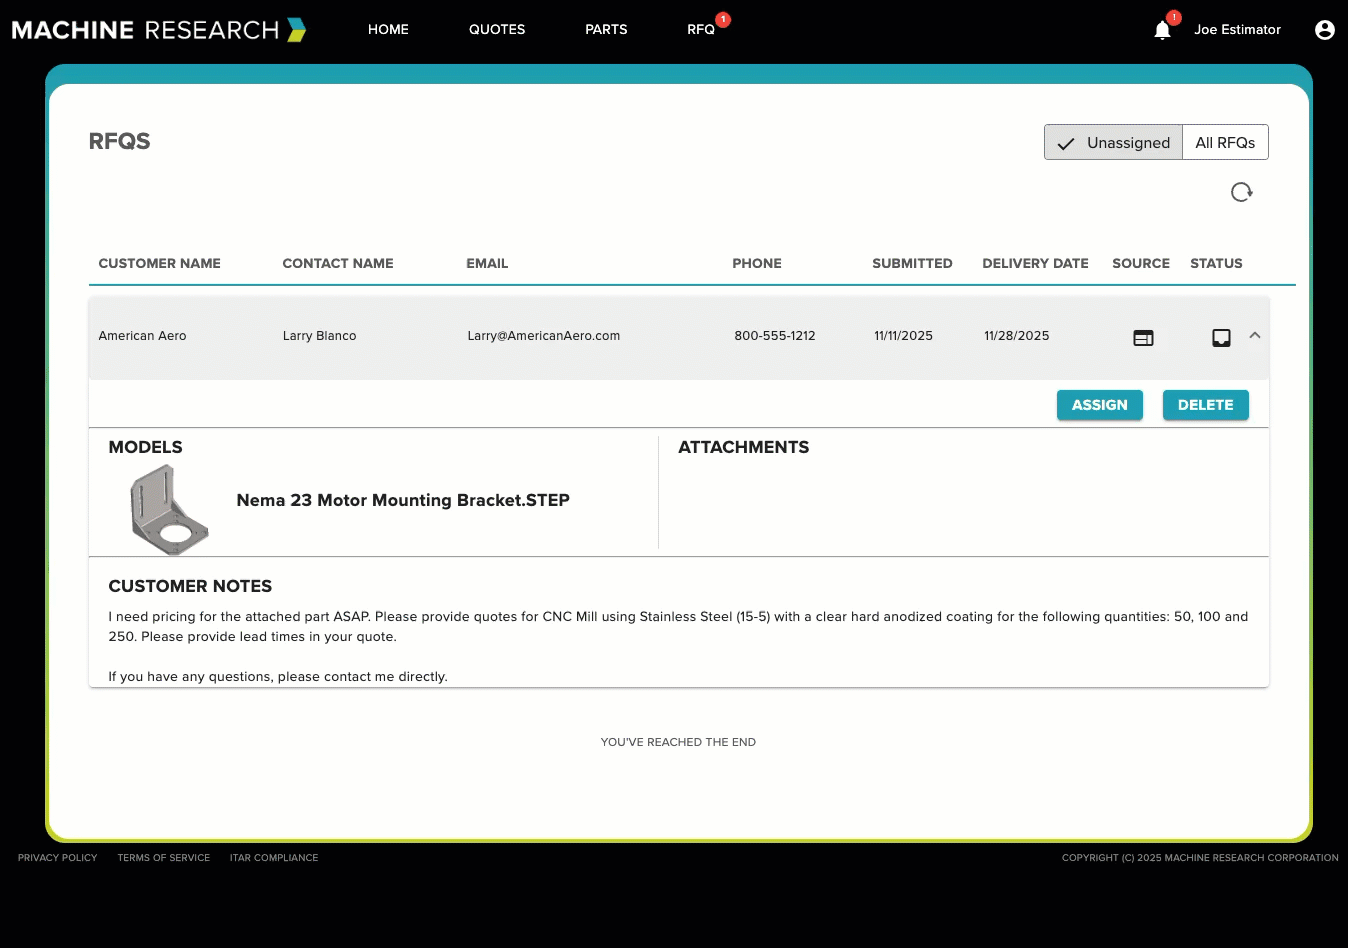Collapse the American Aero RFQ row
The height and width of the screenshot is (948, 1348).
click(1255, 336)
